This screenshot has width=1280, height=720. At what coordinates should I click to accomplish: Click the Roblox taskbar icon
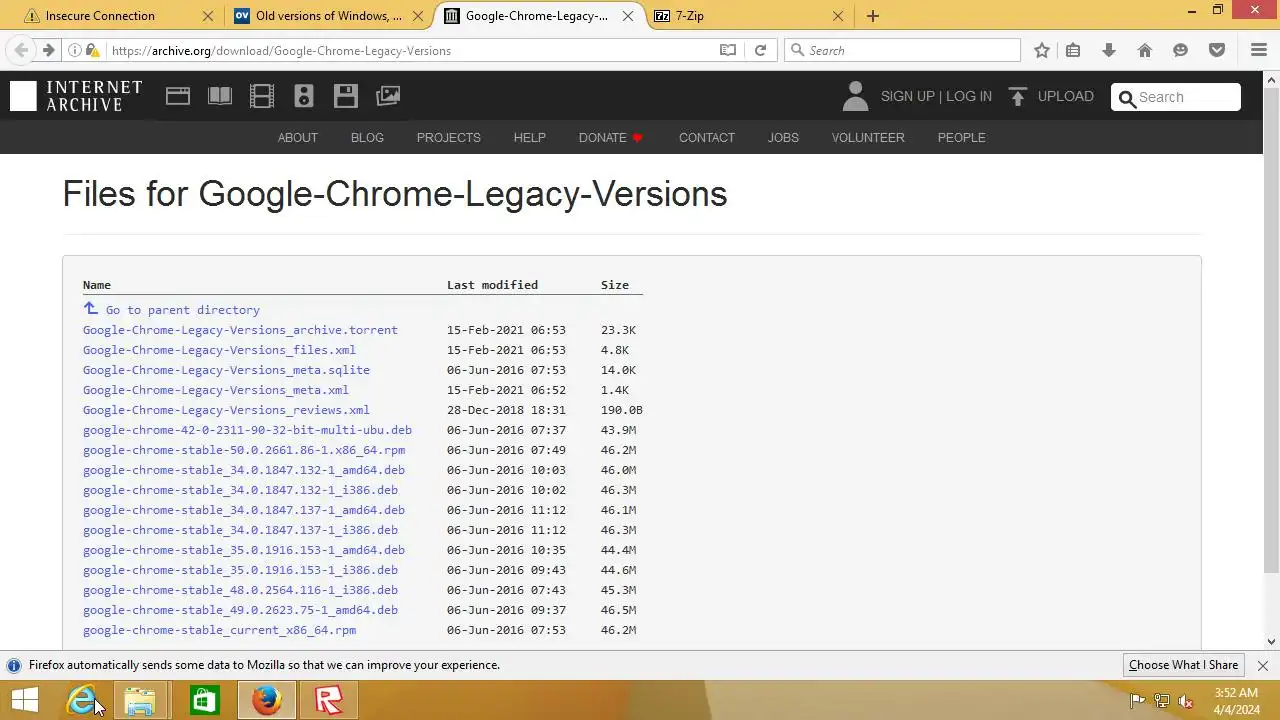click(x=328, y=700)
